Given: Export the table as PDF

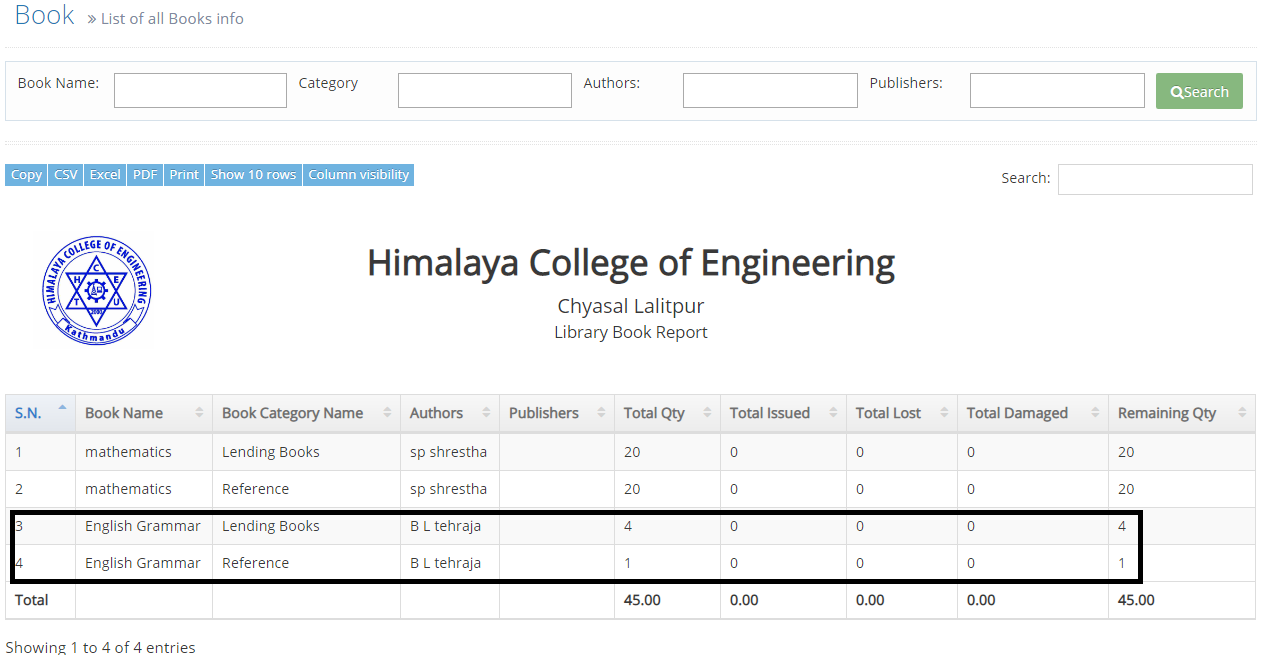Looking at the screenshot, I should pos(145,175).
